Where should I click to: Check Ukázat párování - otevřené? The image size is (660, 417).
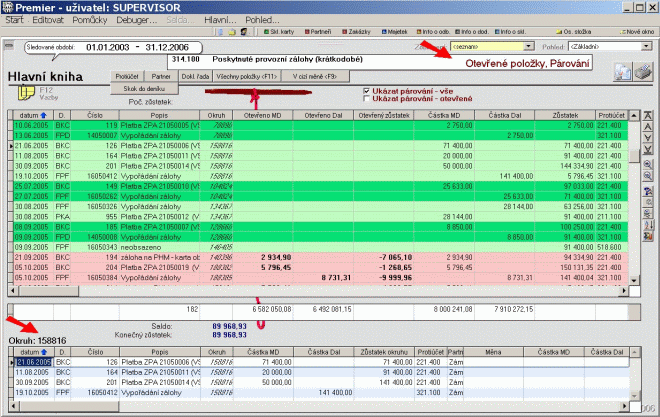(367, 98)
